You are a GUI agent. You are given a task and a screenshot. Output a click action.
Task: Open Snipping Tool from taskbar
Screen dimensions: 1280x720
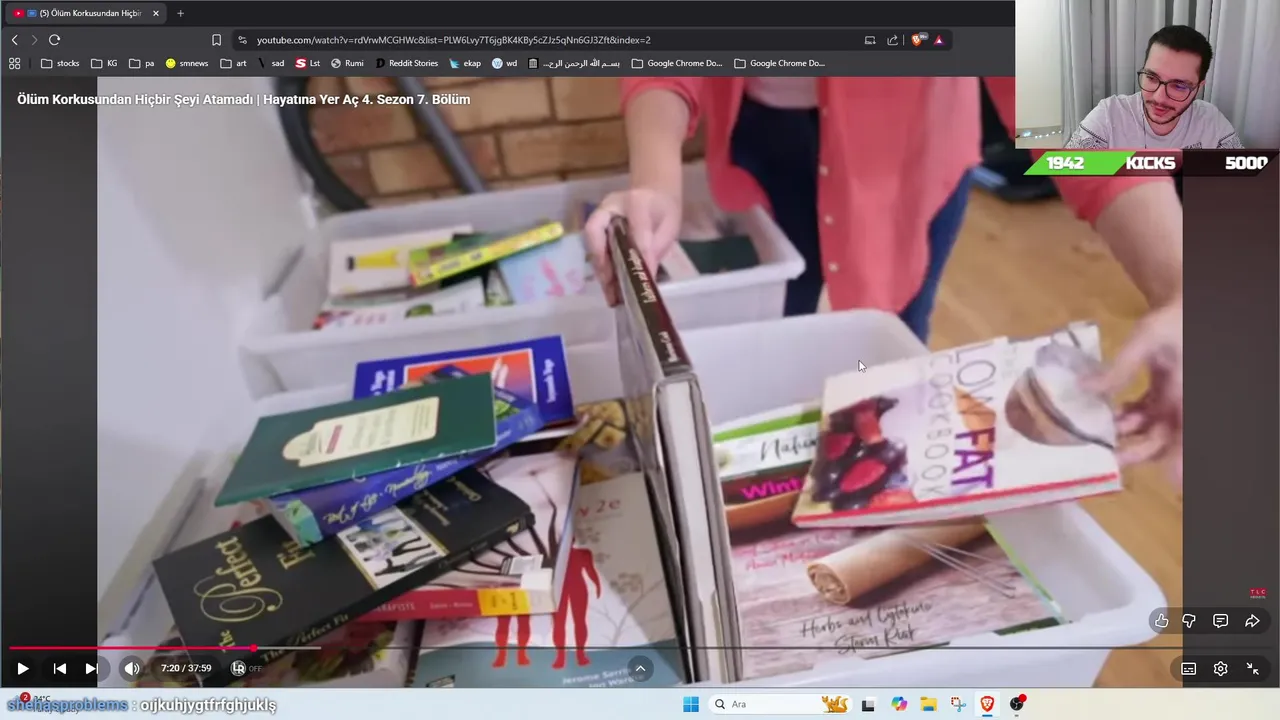[x=958, y=704]
